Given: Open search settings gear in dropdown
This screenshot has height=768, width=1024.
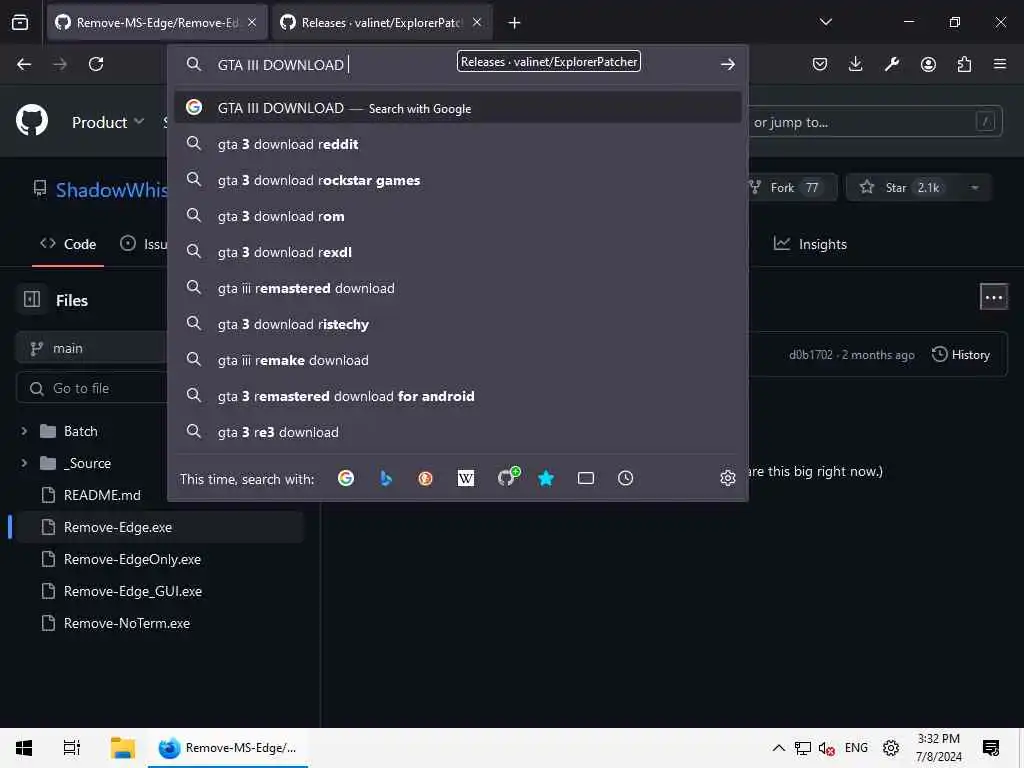Looking at the screenshot, I should 728,478.
